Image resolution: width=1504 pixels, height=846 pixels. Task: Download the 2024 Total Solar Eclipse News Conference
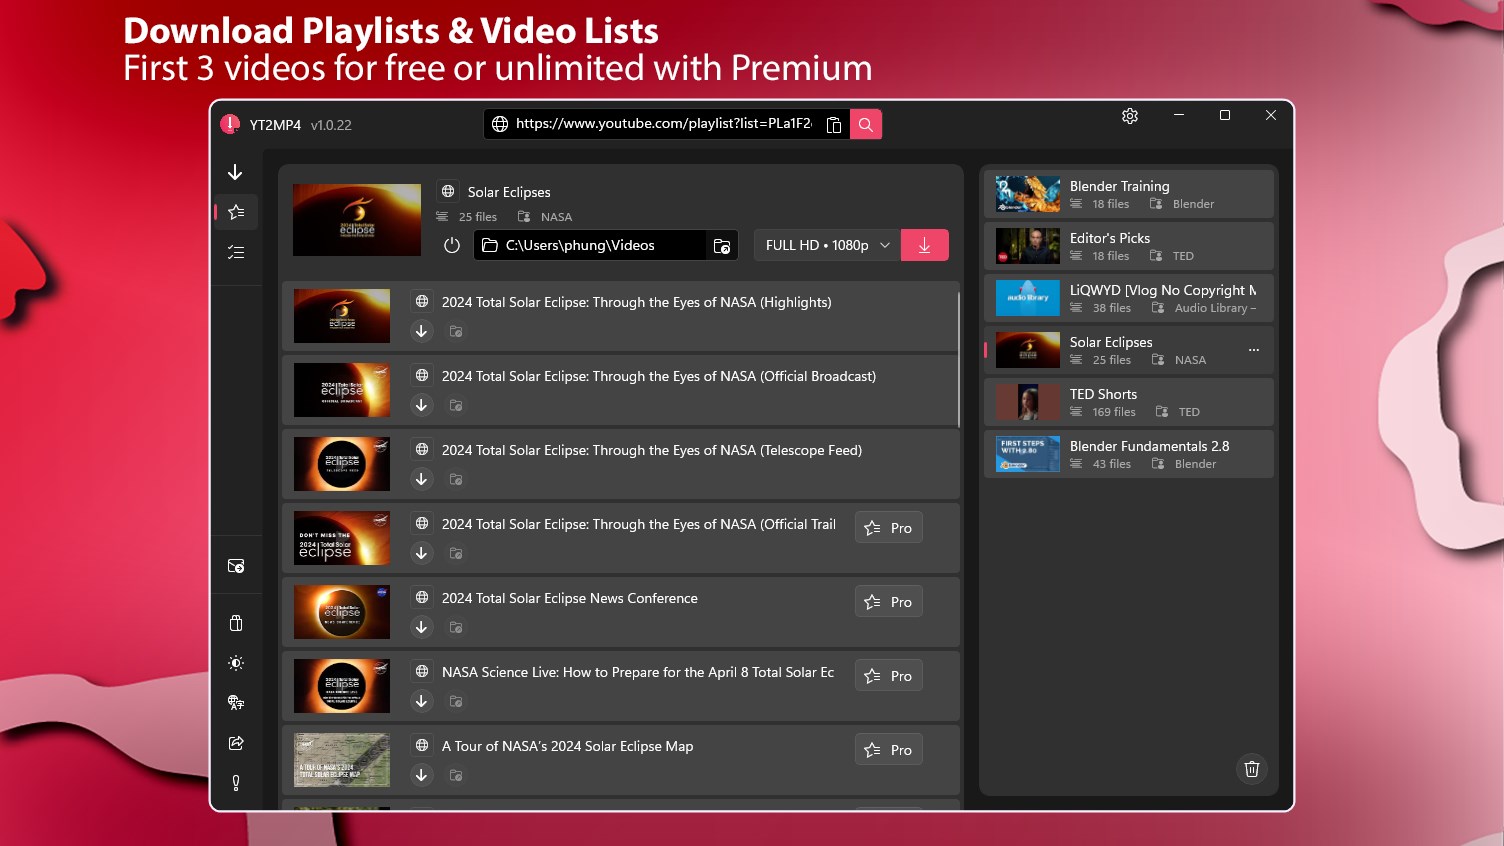[422, 627]
